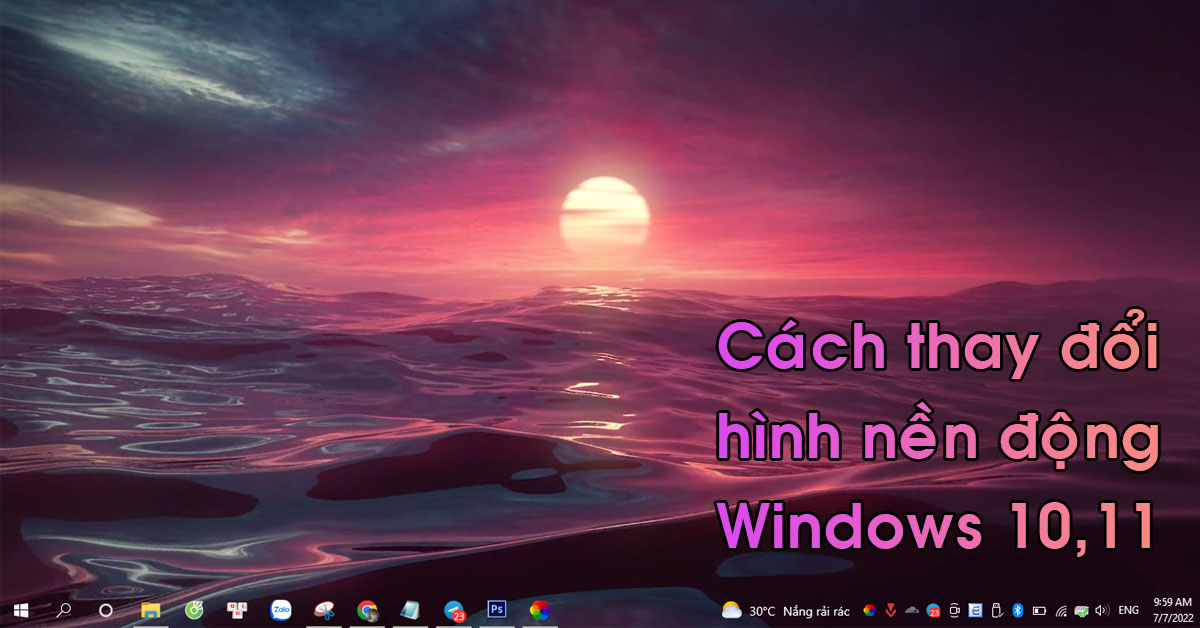Check the battery status icon

pos(1039,610)
